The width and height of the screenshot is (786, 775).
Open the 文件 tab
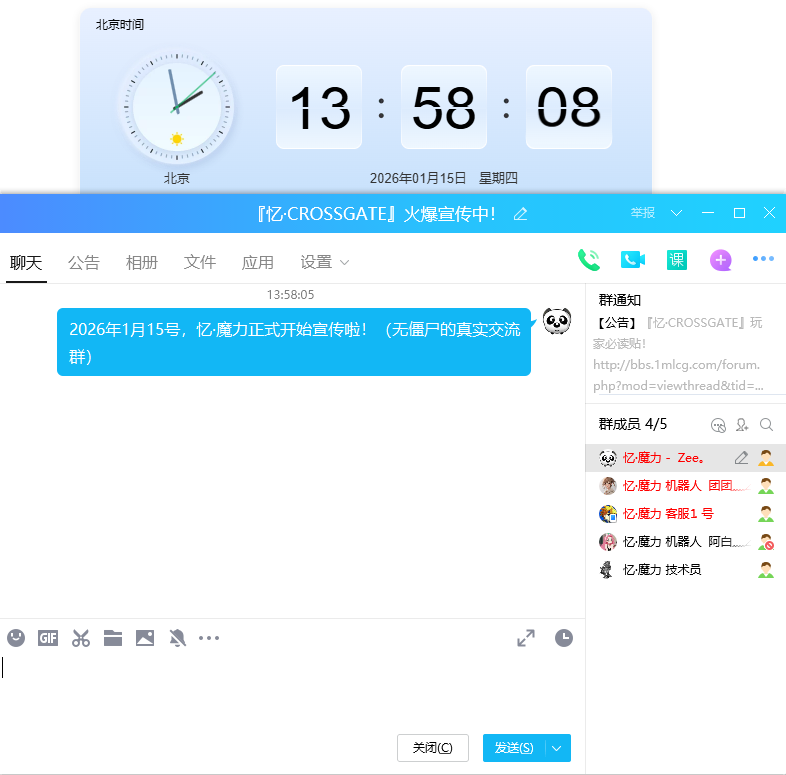(200, 262)
